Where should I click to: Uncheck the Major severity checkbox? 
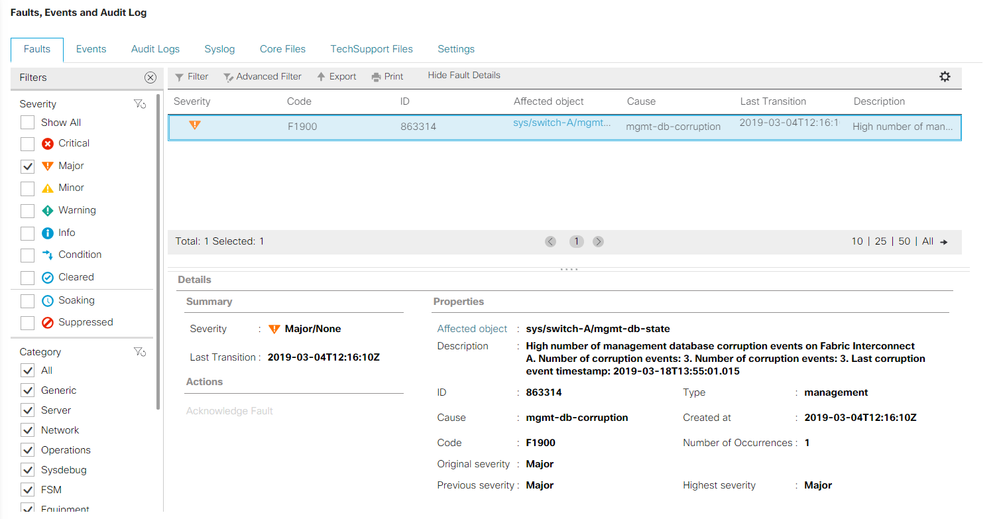[x=27, y=166]
